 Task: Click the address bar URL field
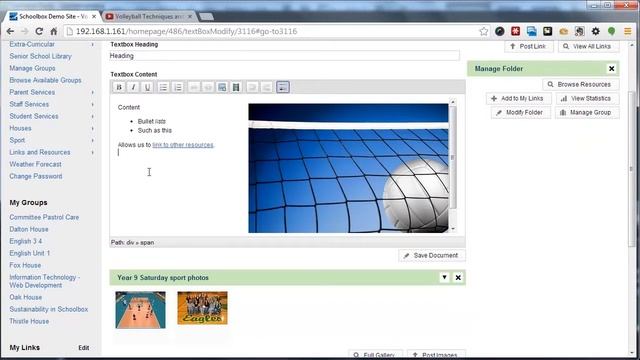(273, 31)
